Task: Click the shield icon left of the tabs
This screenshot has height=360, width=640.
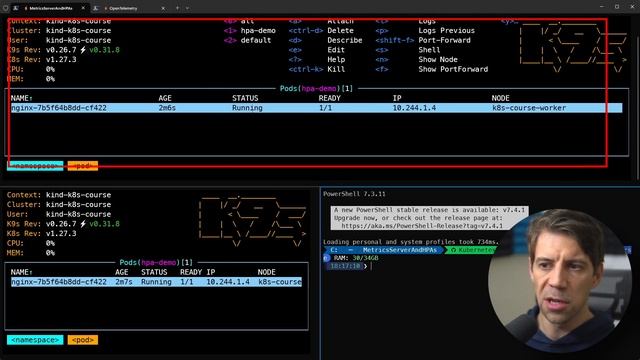Action: pos(5,8)
